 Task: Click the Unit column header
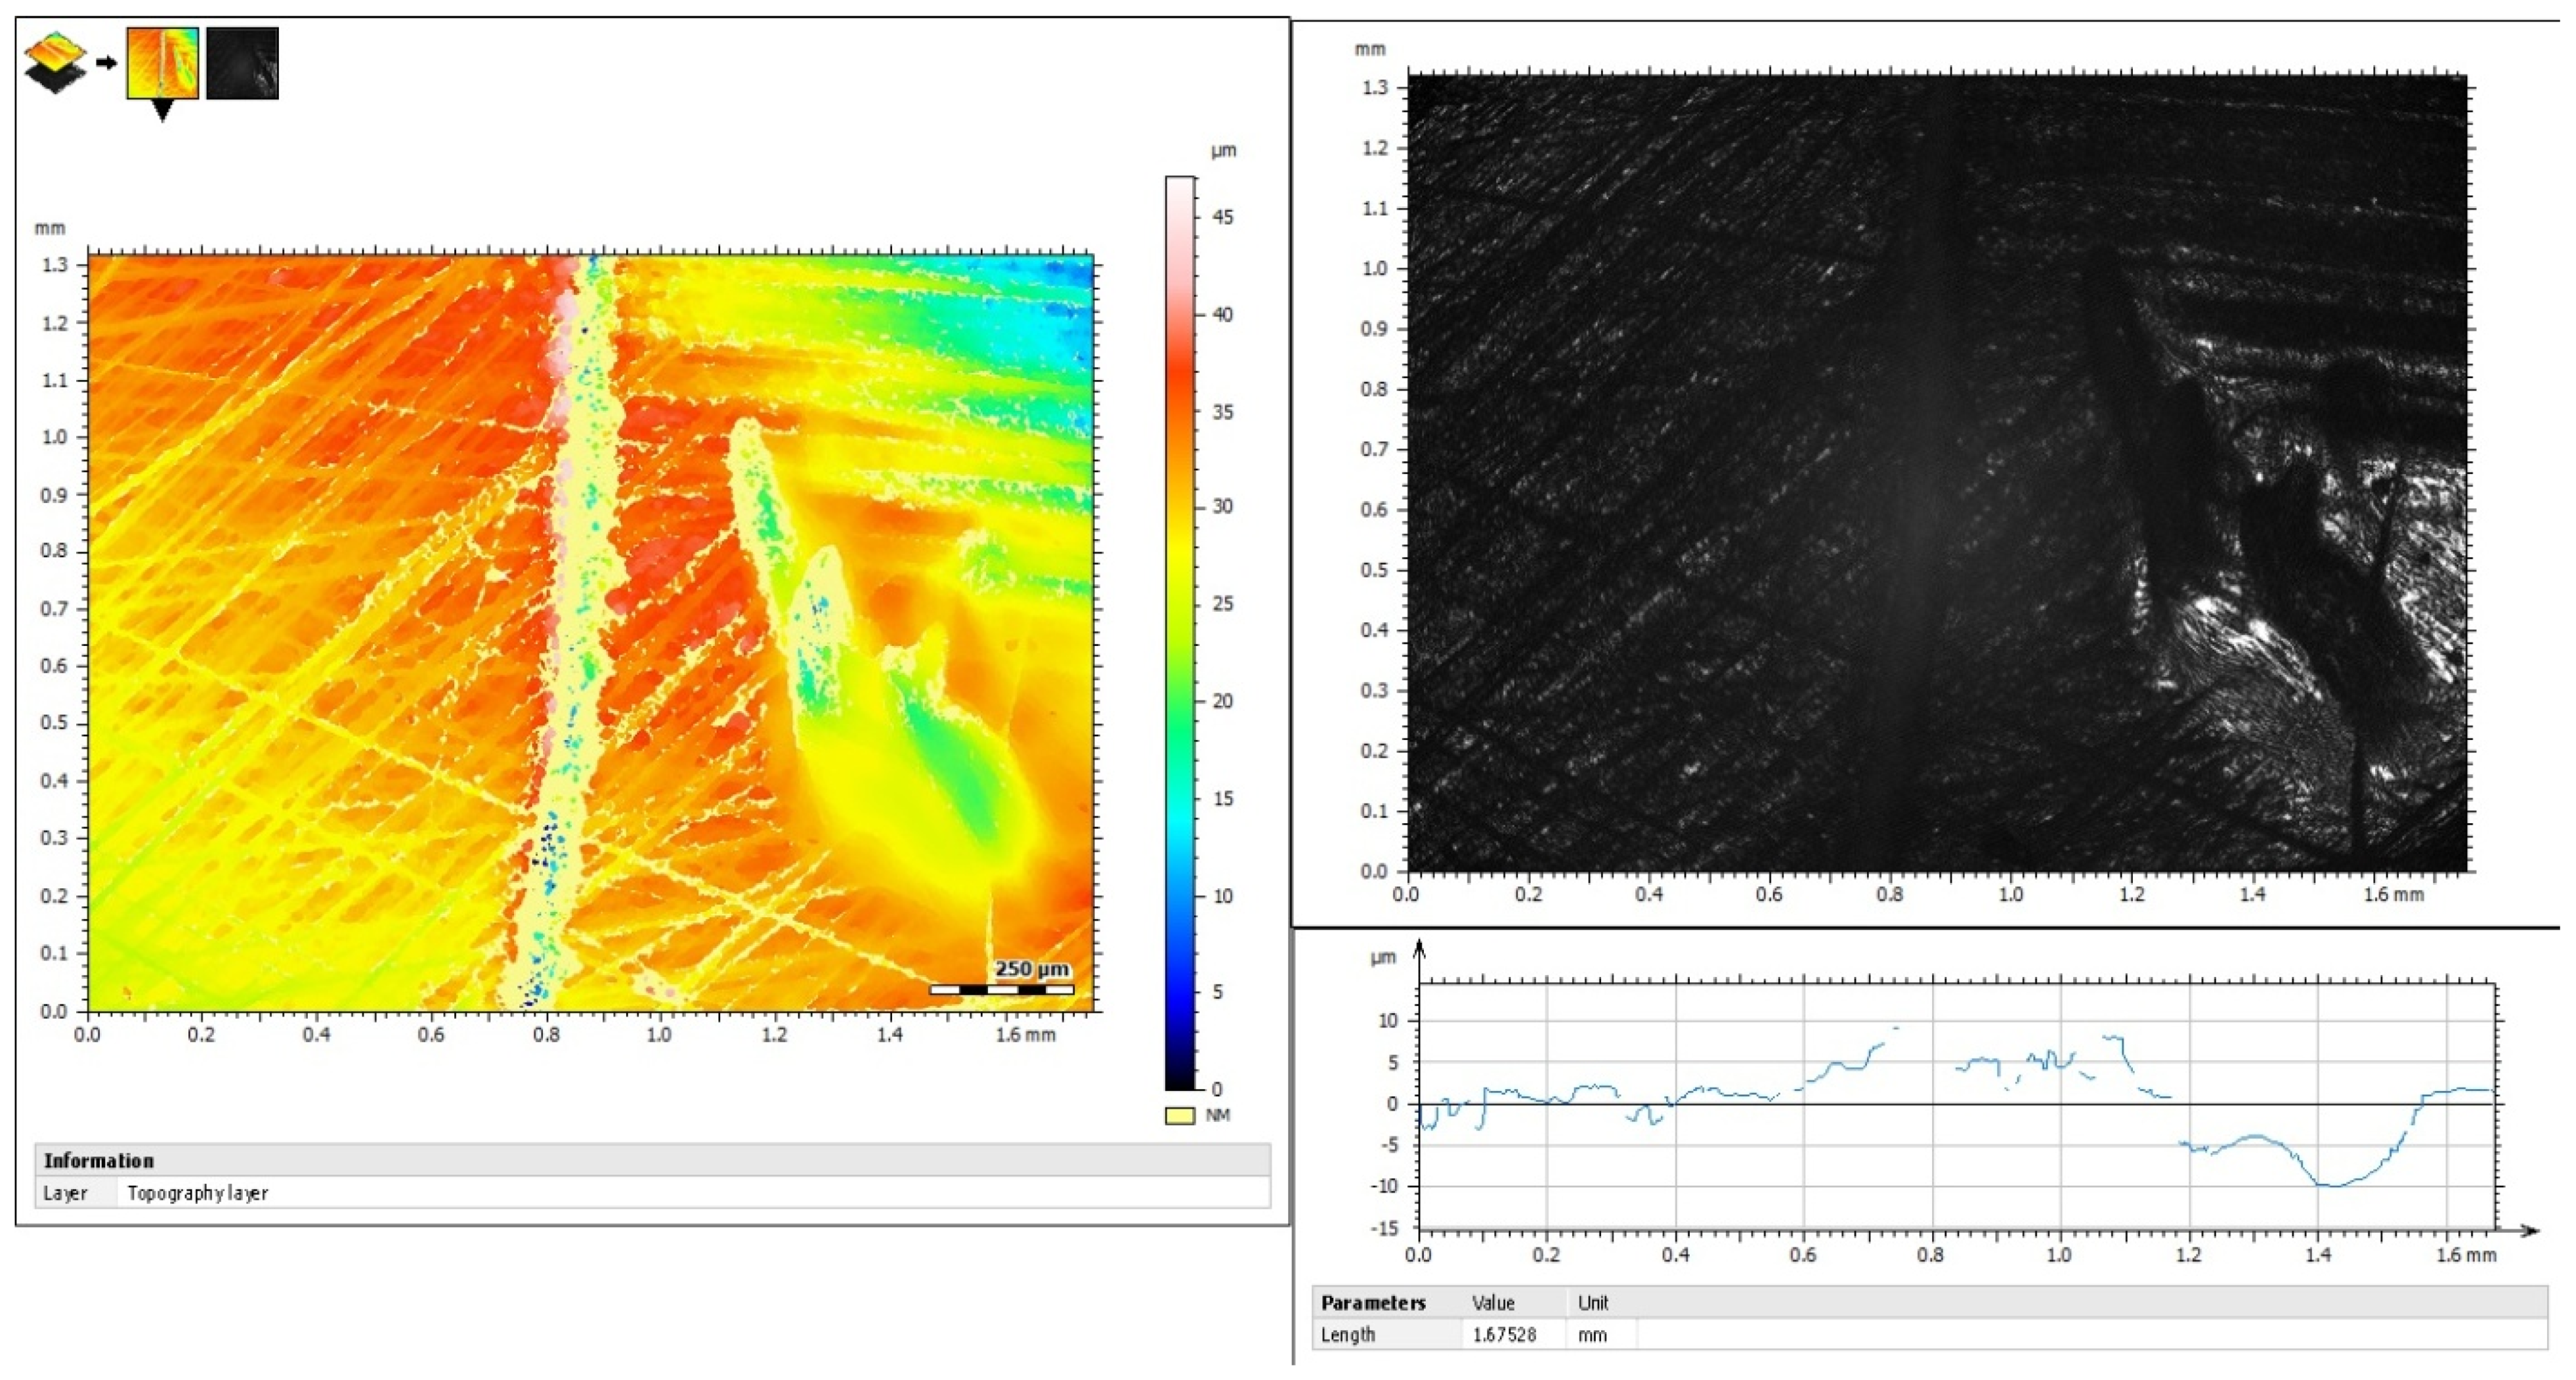[1592, 1303]
